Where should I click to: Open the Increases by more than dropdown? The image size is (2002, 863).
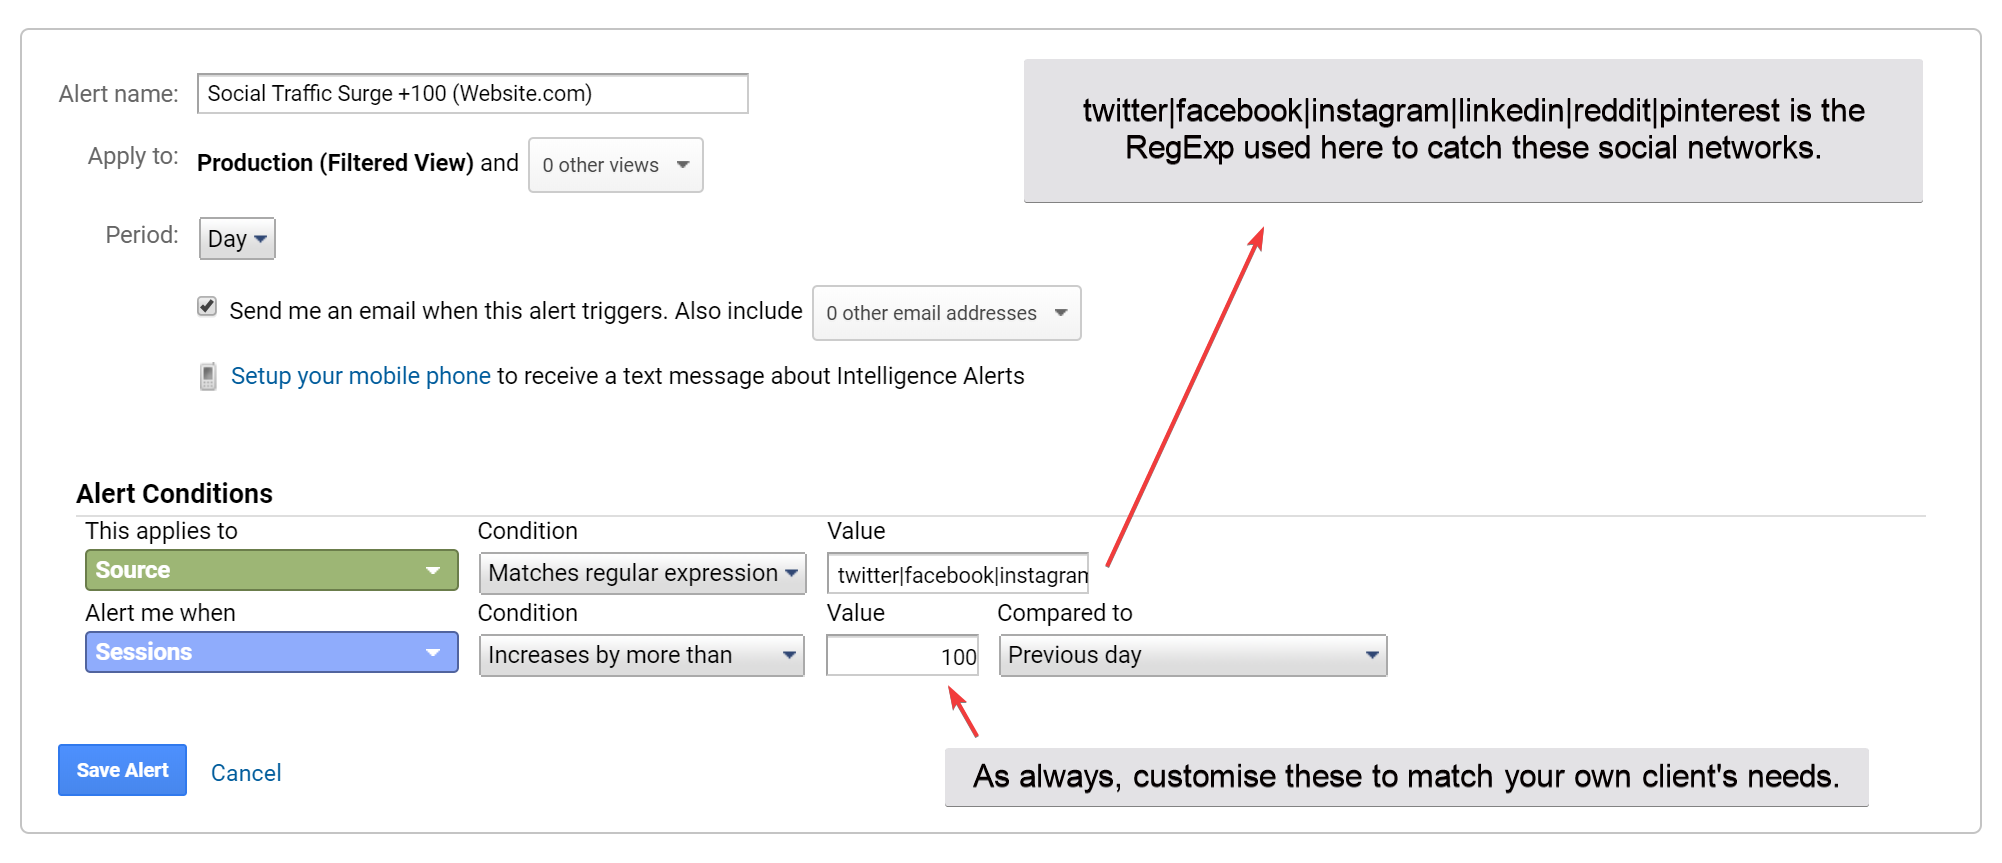(x=642, y=655)
